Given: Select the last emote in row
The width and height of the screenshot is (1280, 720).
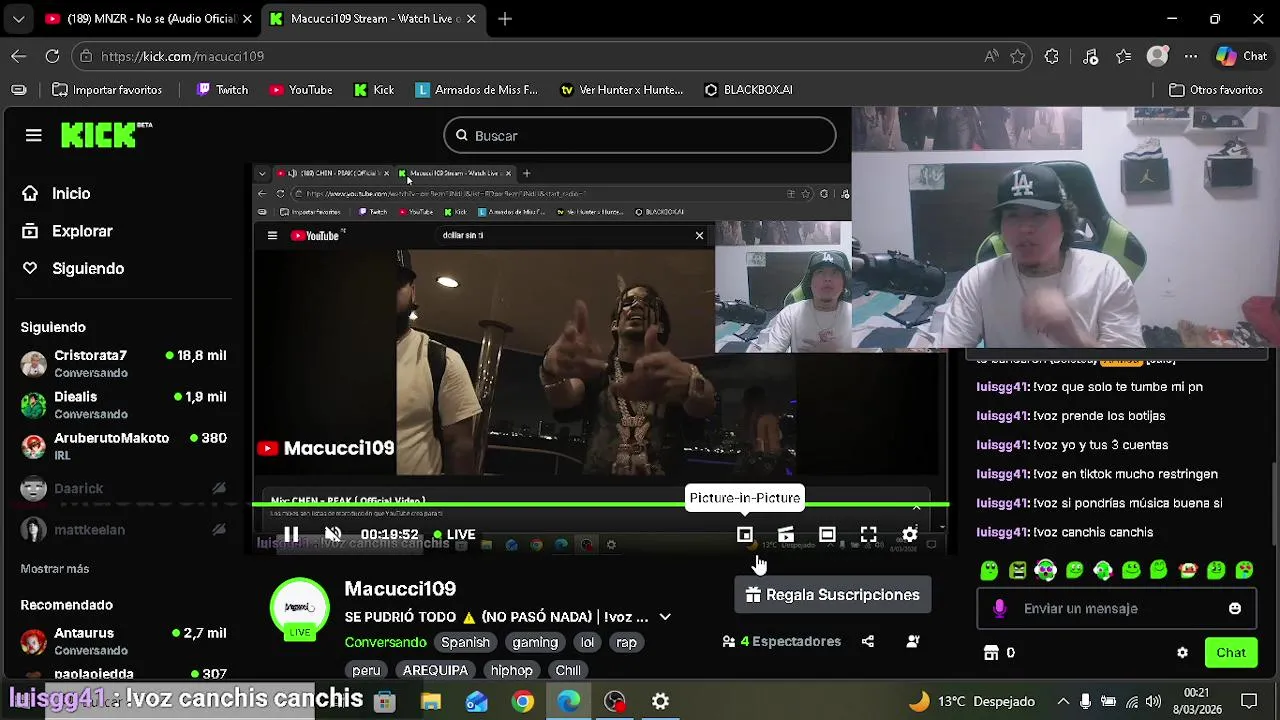Looking at the screenshot, I should [x=1245, y=570].
